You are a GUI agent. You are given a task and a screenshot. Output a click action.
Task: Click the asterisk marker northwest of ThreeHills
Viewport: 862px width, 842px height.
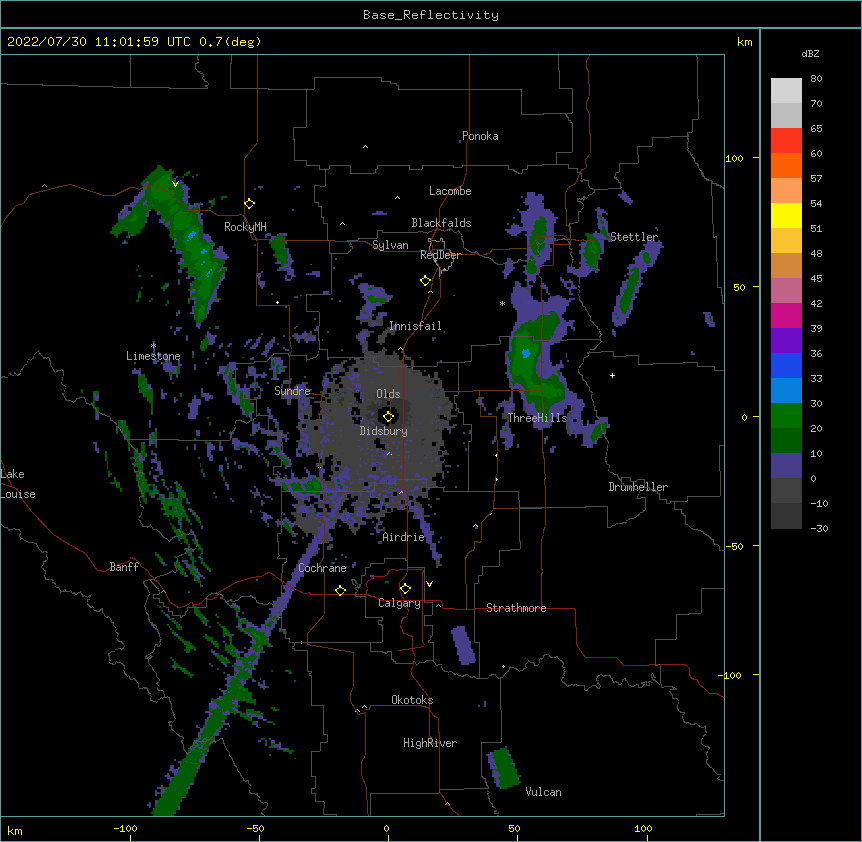coord(502,303)
